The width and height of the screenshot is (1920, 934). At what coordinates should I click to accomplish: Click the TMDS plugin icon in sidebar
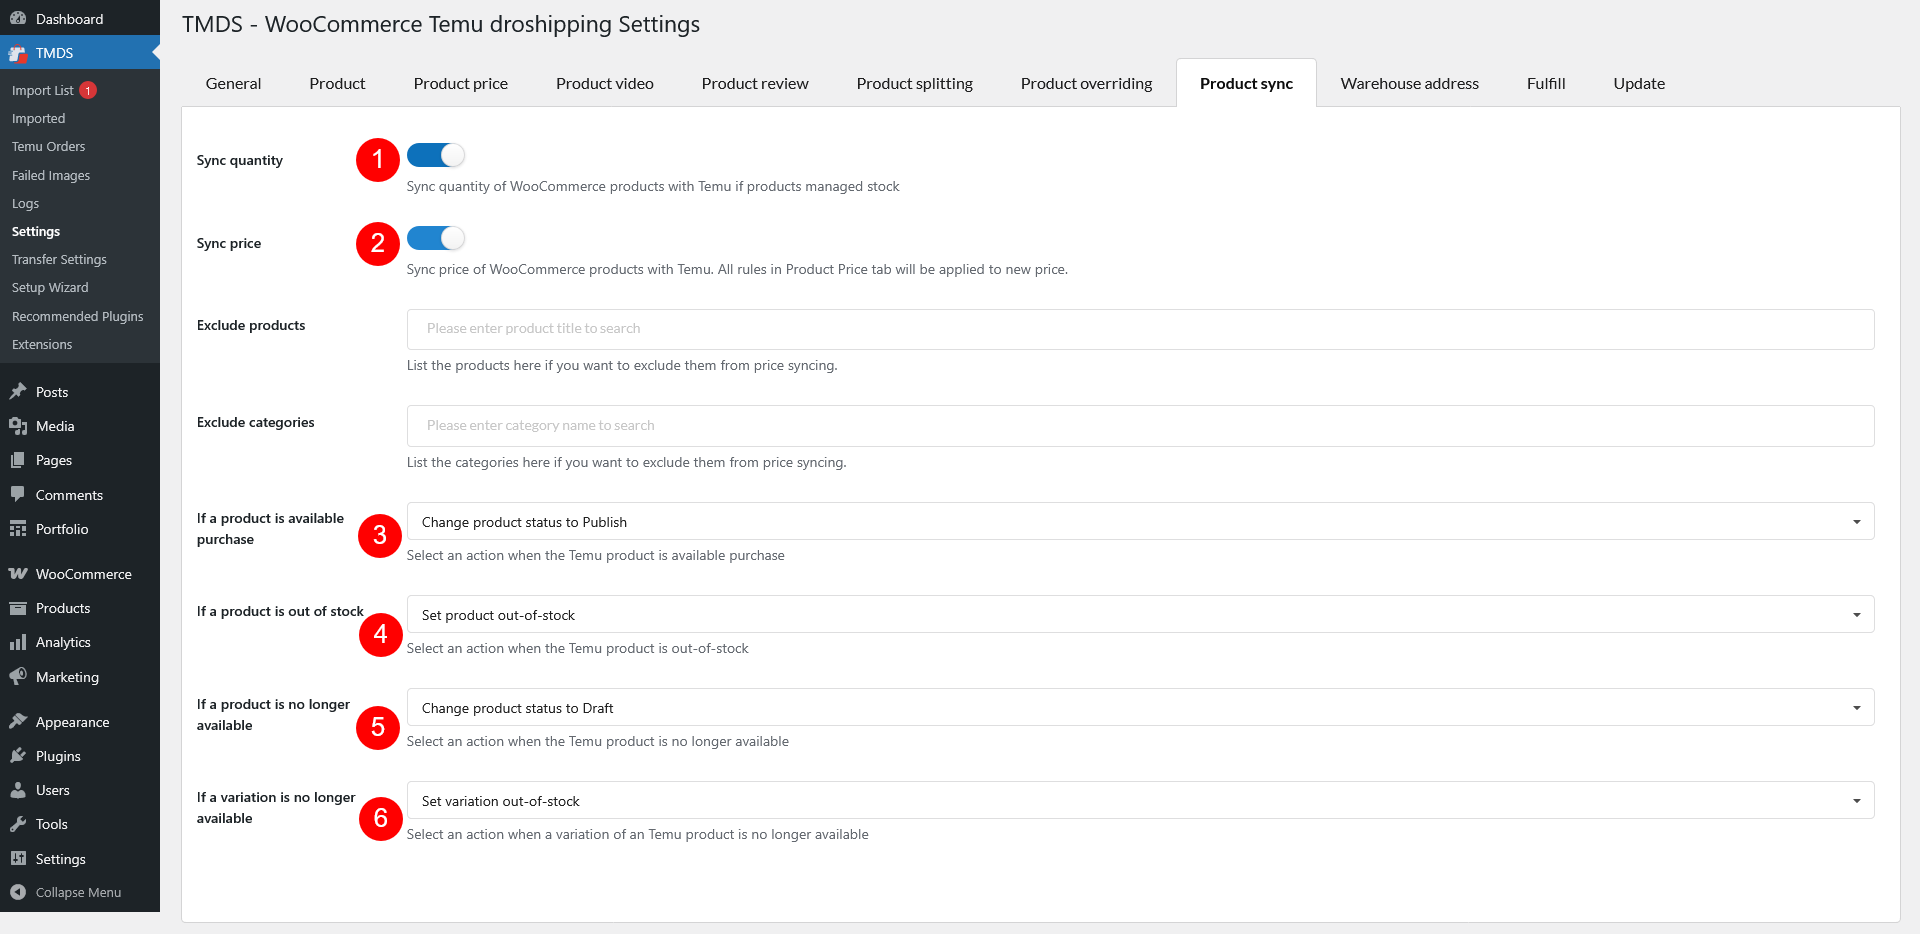click(18, 53)
